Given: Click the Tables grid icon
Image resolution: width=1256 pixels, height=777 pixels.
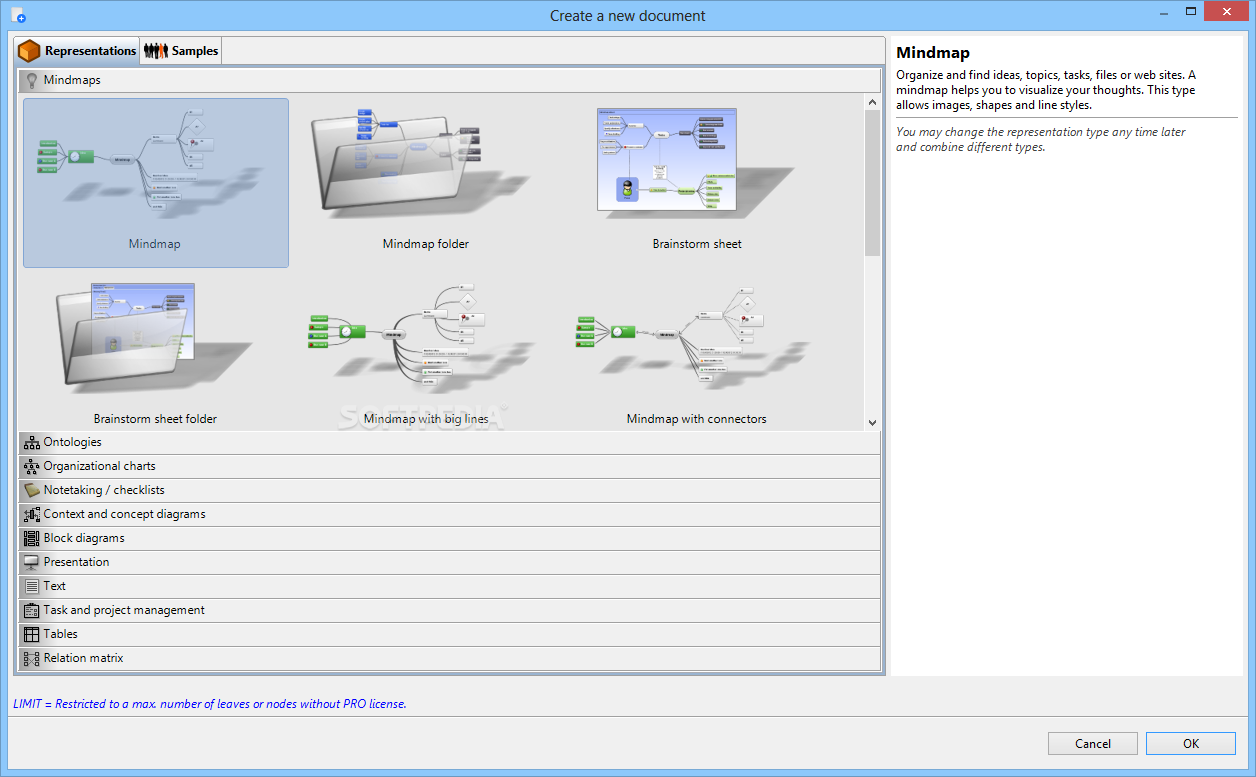Looking at the screenshot, I should (x=32, y=634).
